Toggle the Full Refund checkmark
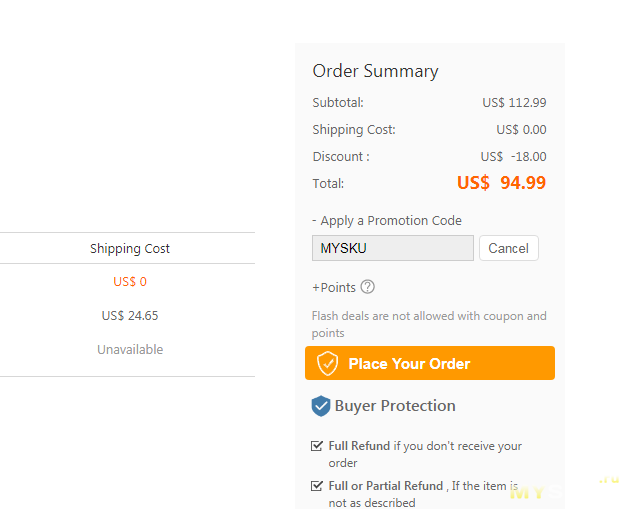Screen dimensions: 629x509 click(317, 446)
